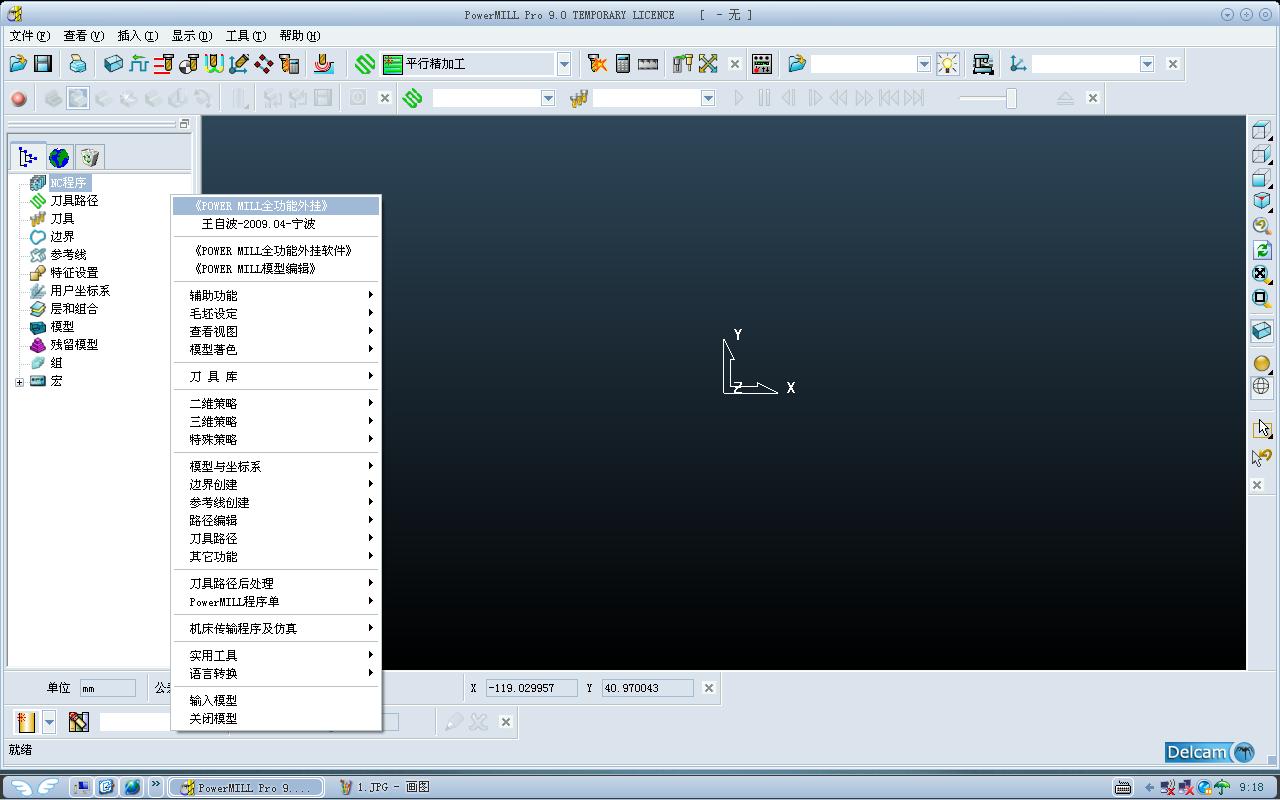The image size is (1280, 800).
Task: Click the Y coordinate field
Action: pos(647,688)
